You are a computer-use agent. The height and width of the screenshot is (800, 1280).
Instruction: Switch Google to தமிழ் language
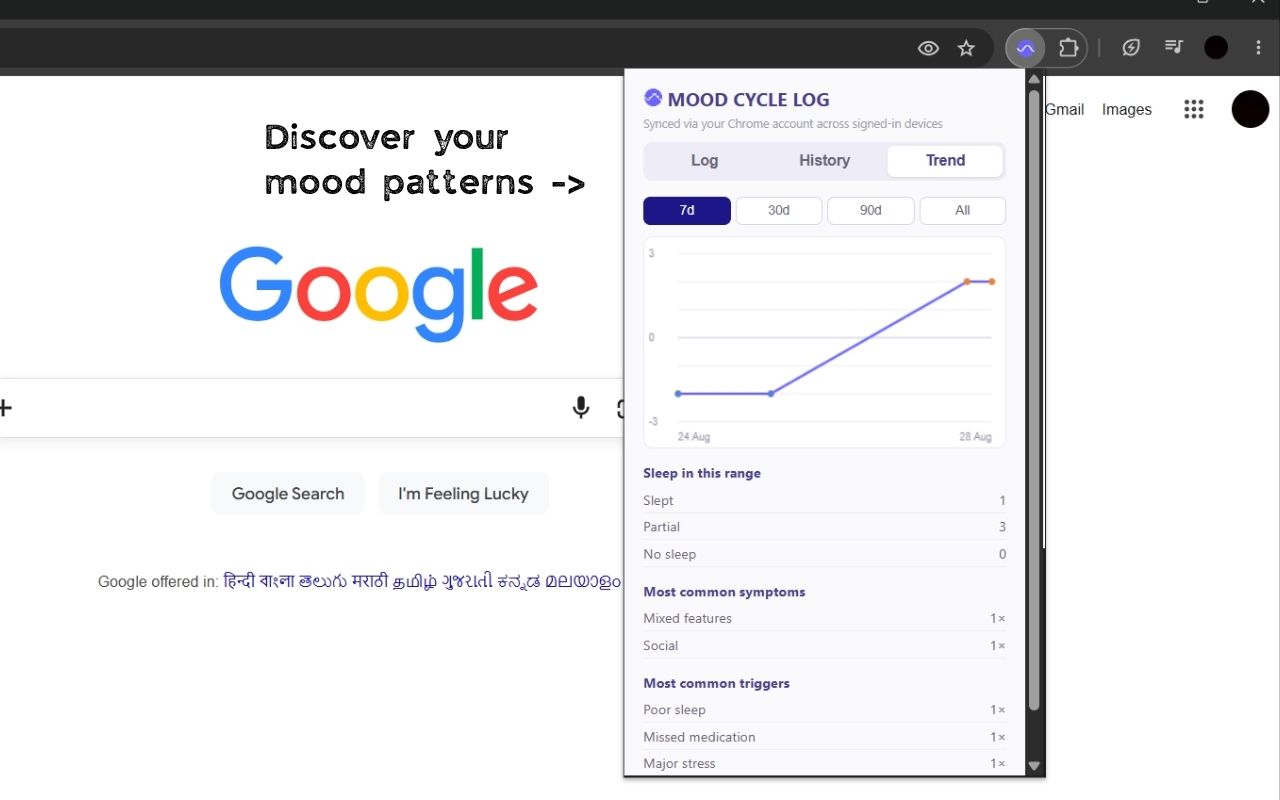414,581
